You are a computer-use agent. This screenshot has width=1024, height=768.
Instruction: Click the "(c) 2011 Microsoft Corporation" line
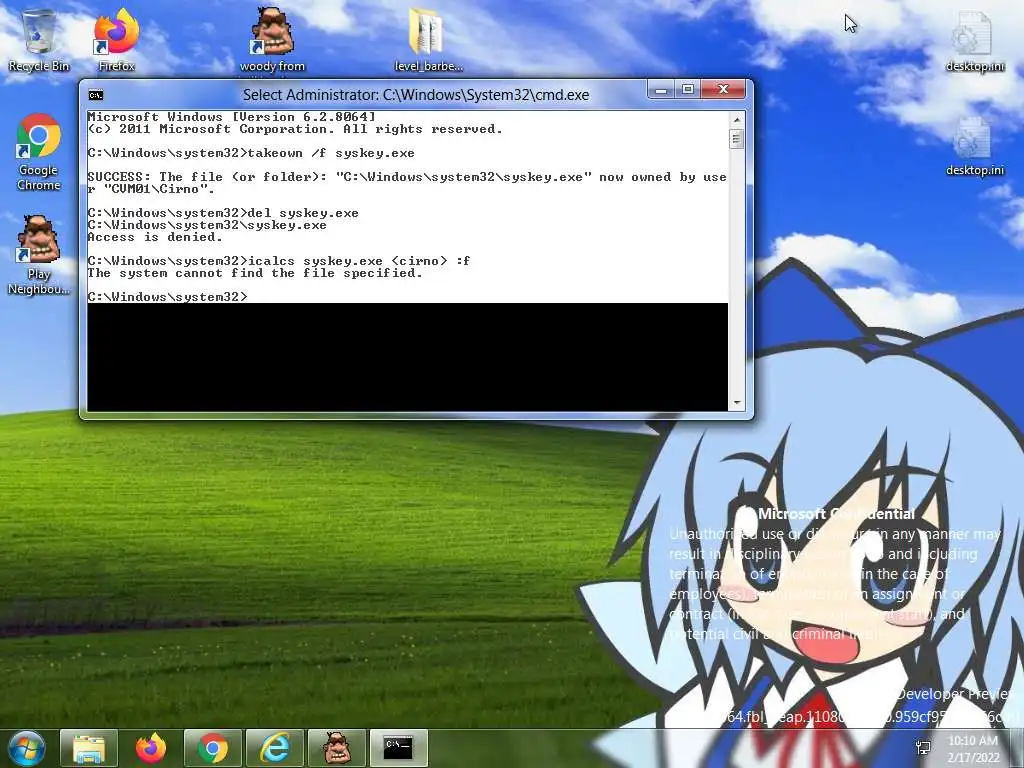tap(295, 129)
